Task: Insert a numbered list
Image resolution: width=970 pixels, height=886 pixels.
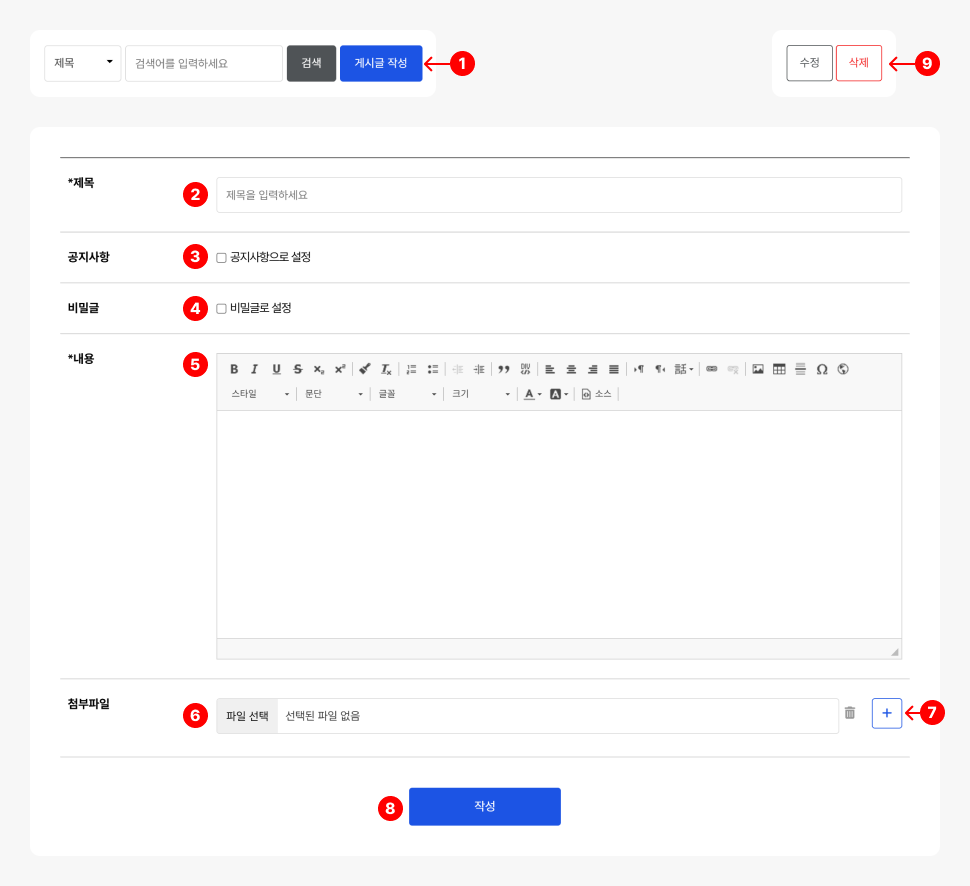Action: click(x=411, y=369)
